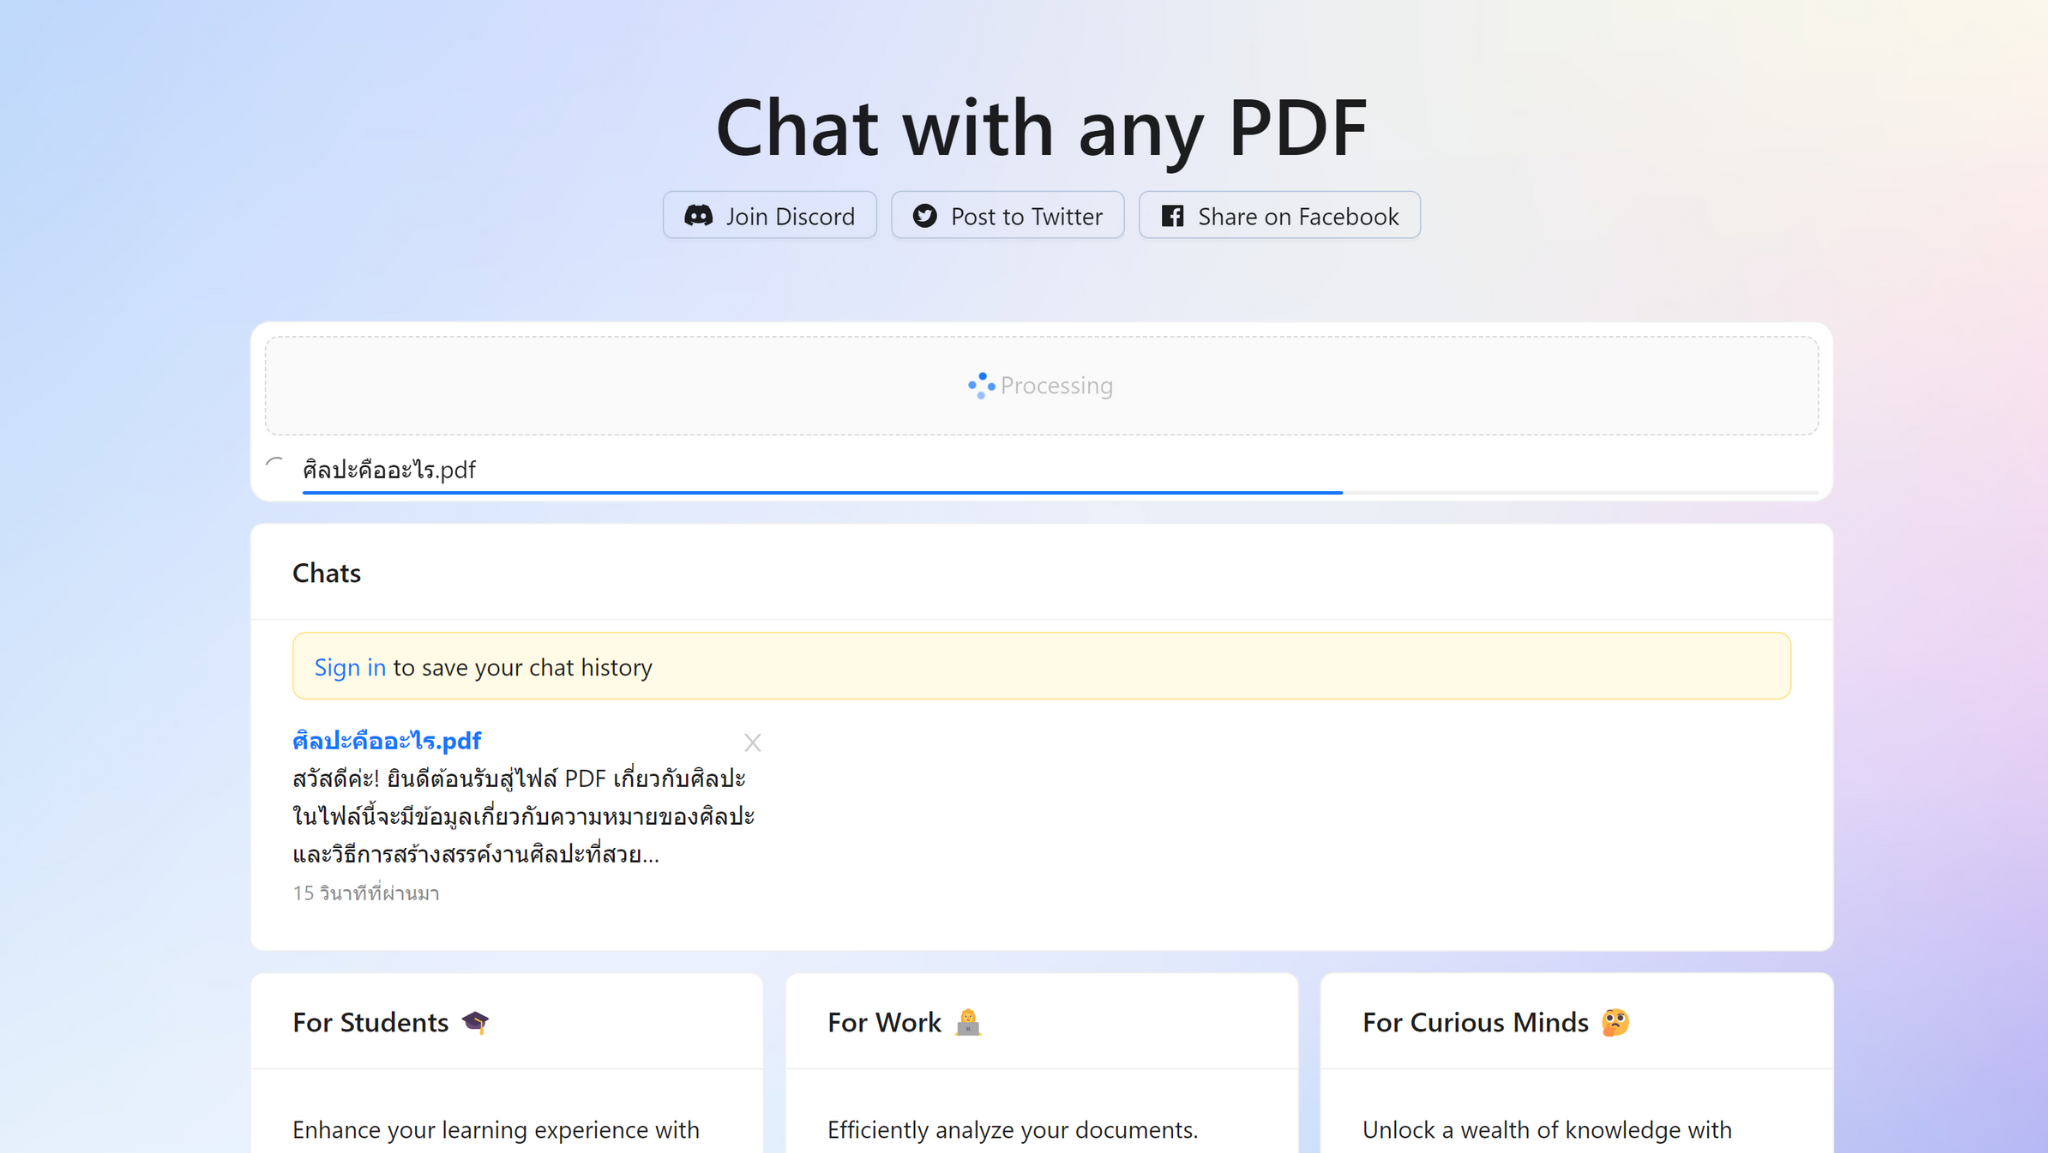Click the upload progress bar
2048x1153 pixels.
tap(822, 492)
